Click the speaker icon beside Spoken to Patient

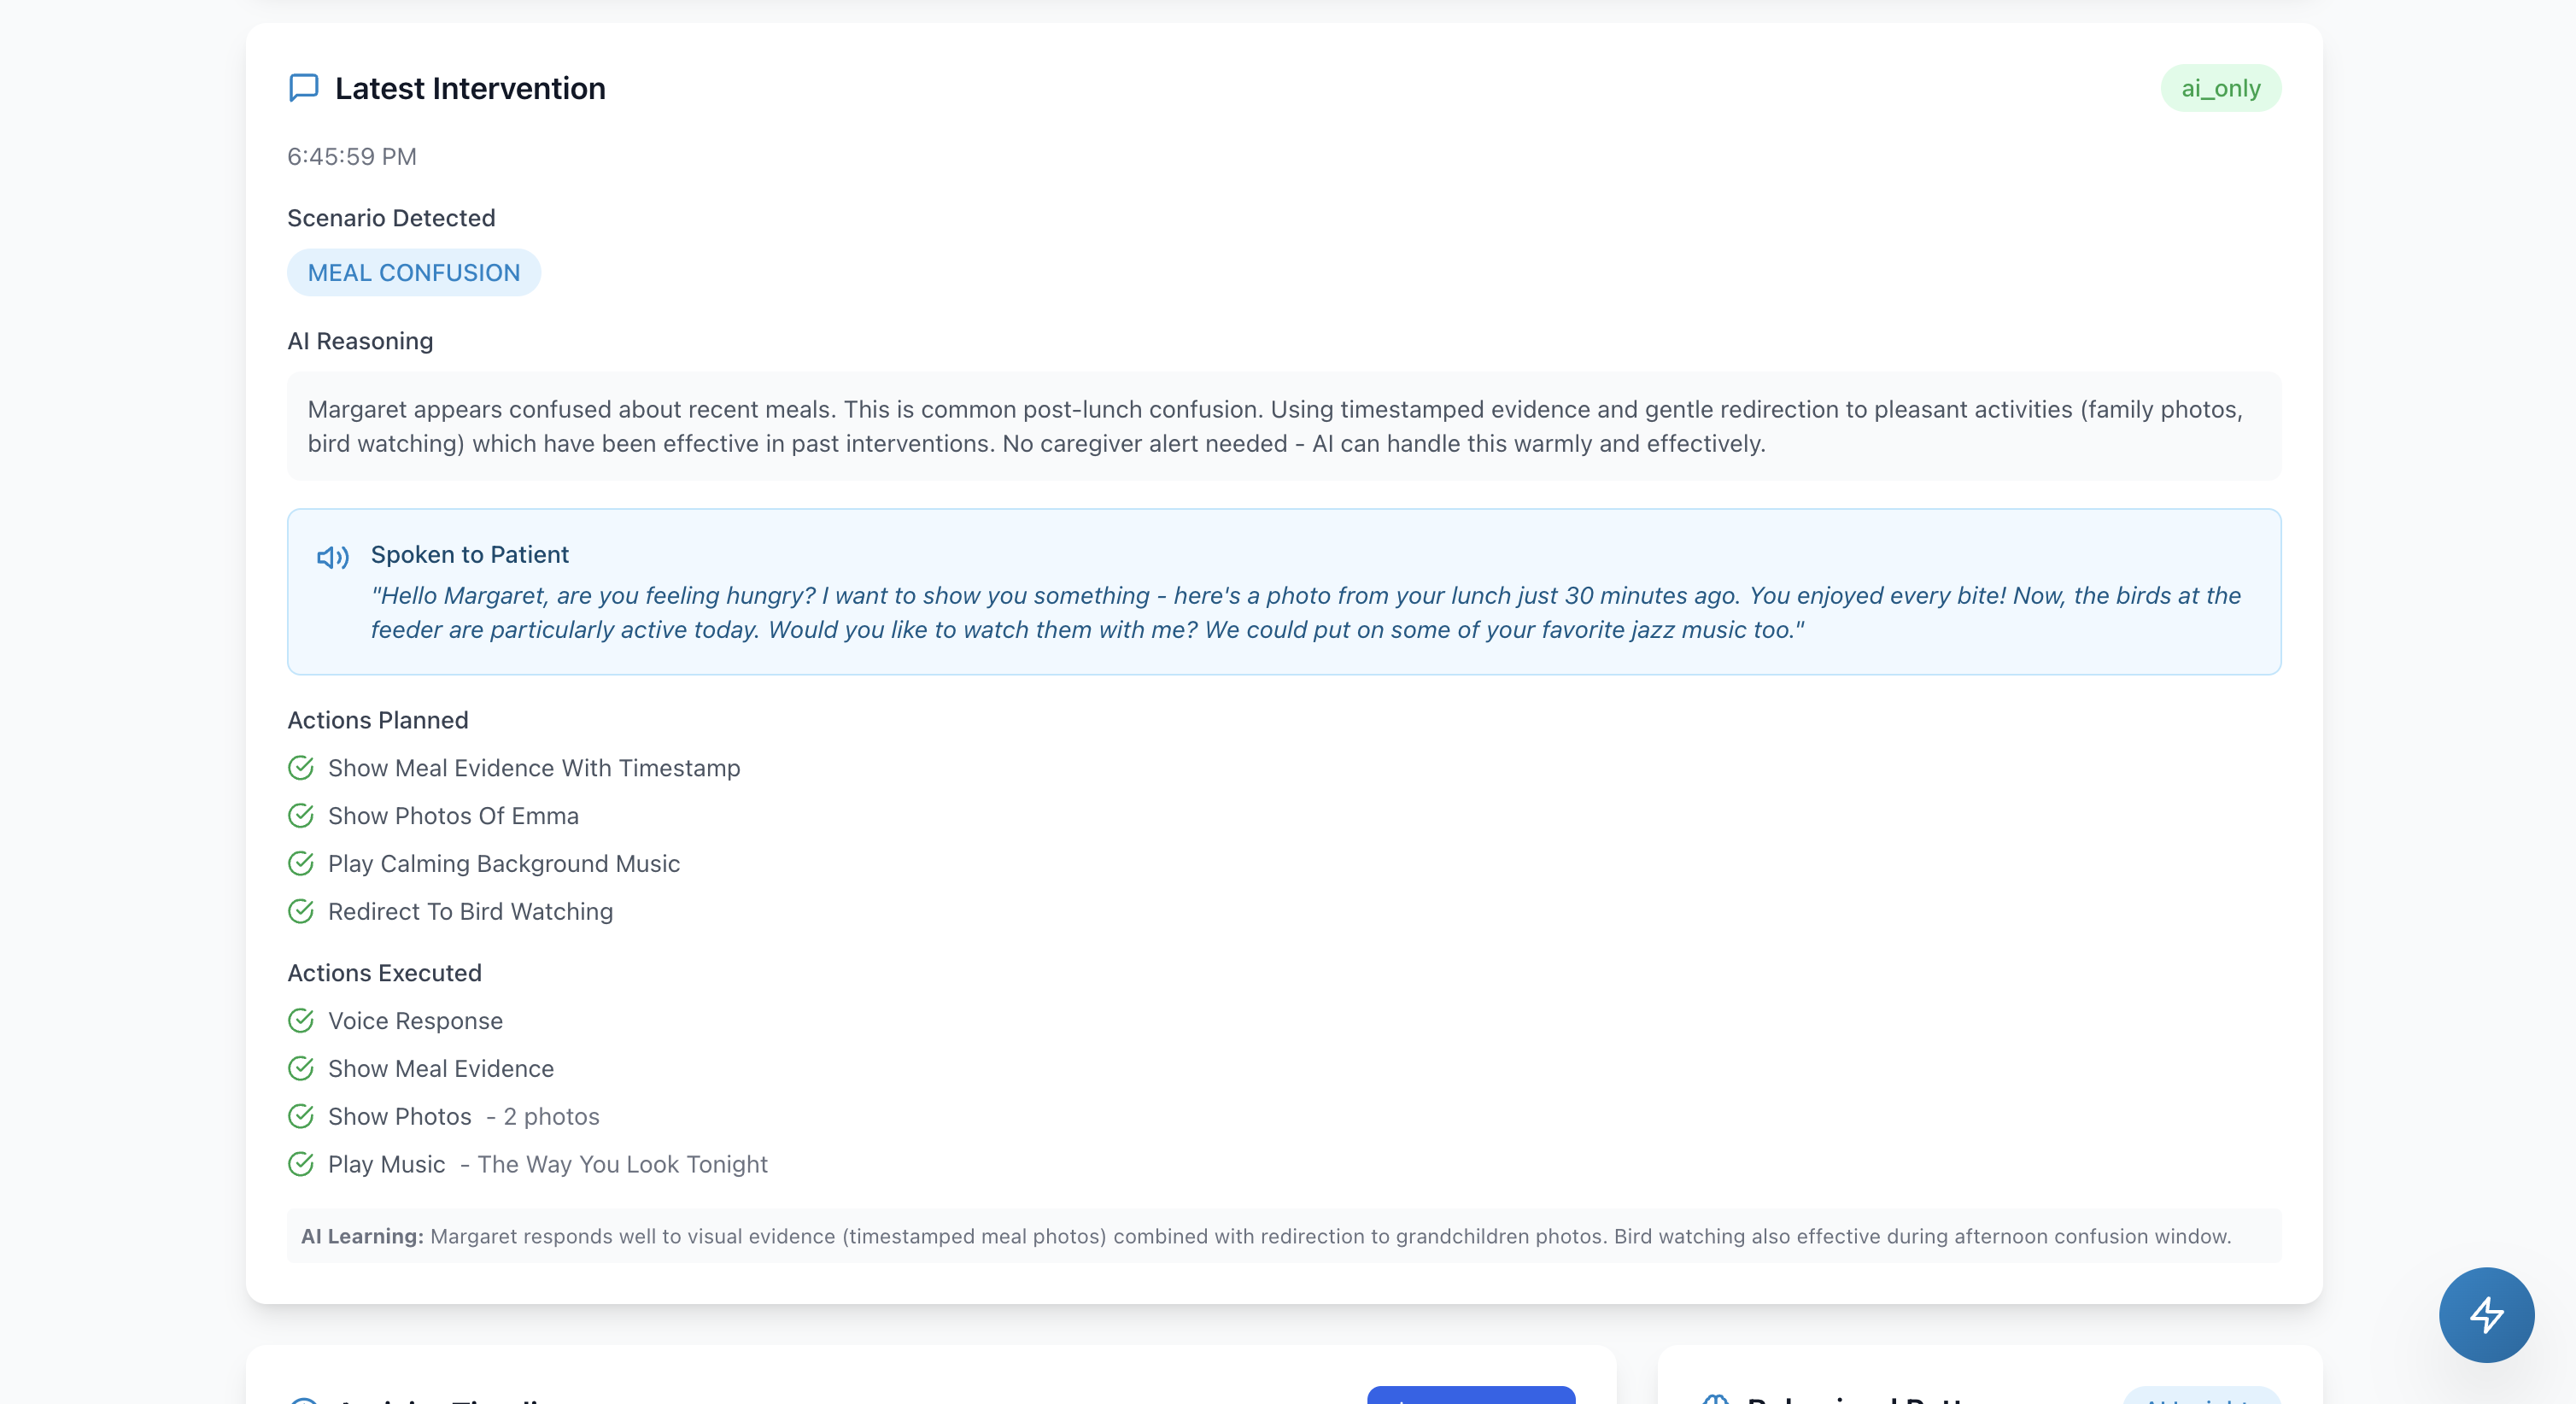tap(332, 557)
